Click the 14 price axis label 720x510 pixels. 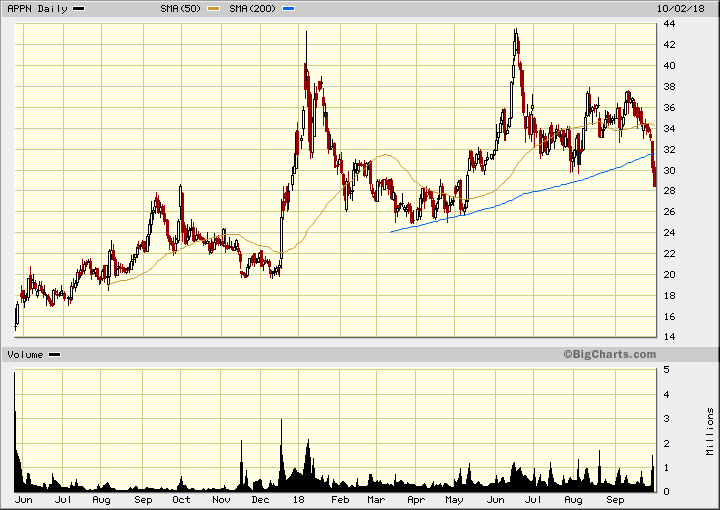click(x=669, y=337)
